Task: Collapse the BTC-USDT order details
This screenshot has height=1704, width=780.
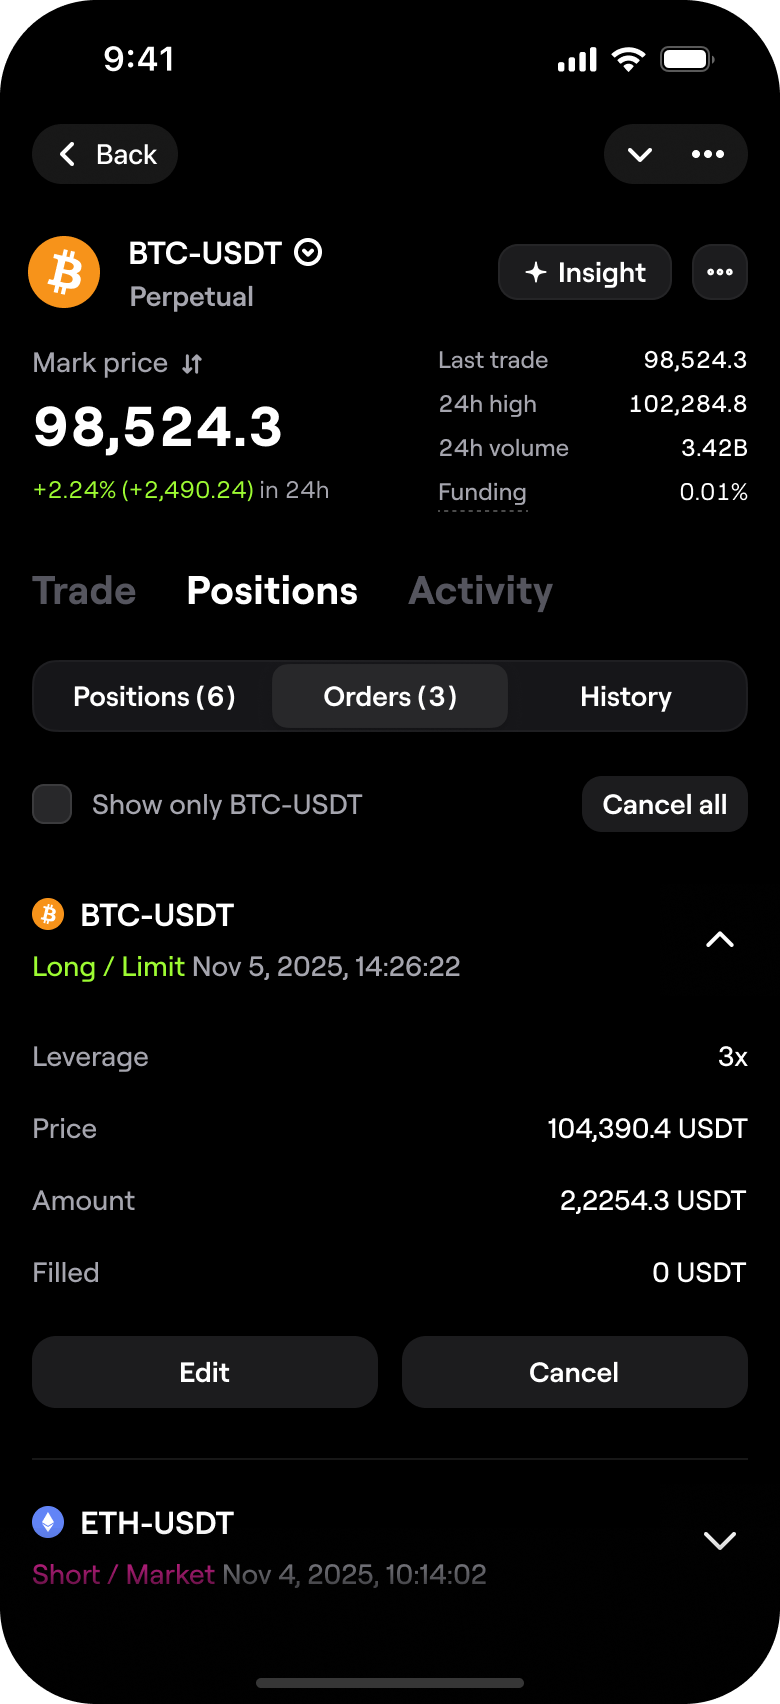Action: (720, 940)
